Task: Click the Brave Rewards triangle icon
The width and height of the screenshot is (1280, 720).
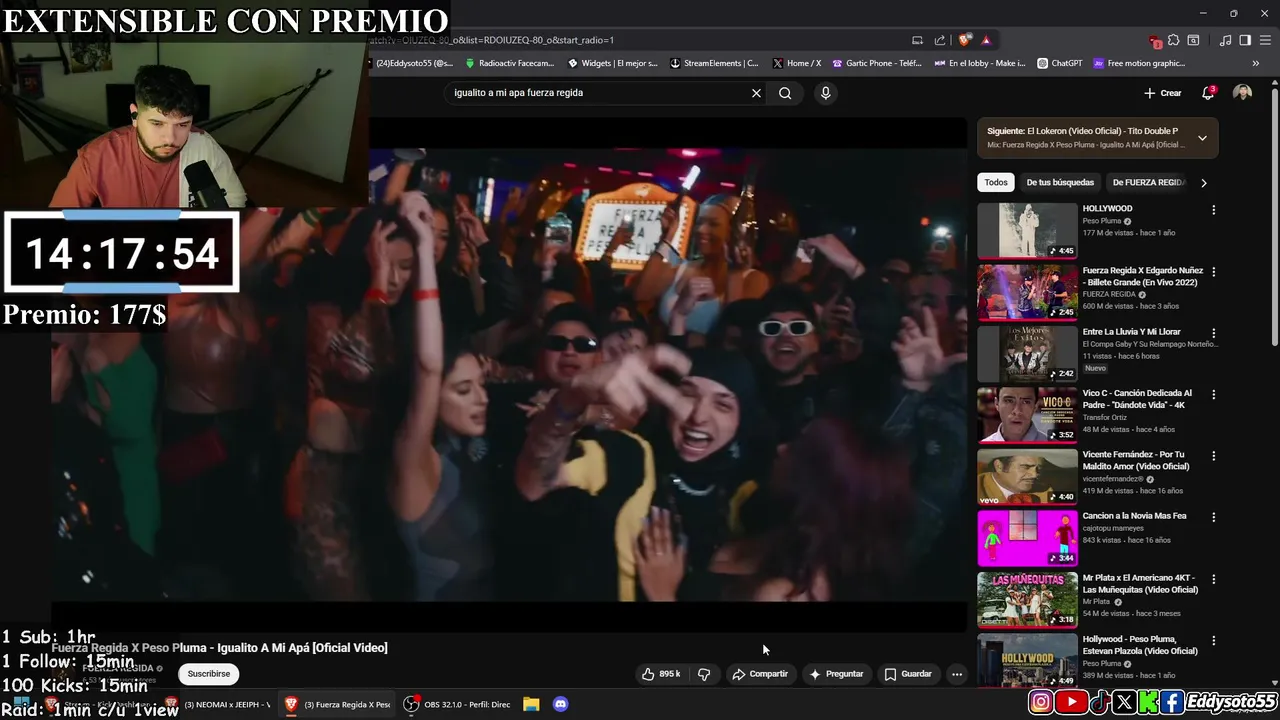Action: pos(986,40)
